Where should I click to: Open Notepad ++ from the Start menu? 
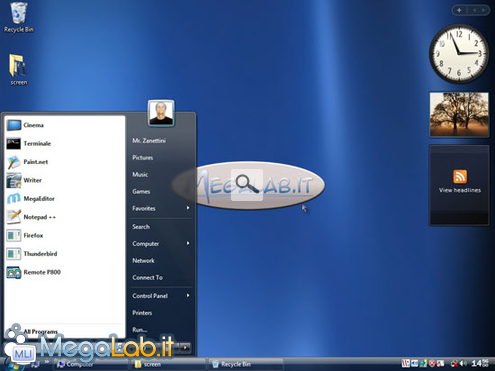click(64, 217)
